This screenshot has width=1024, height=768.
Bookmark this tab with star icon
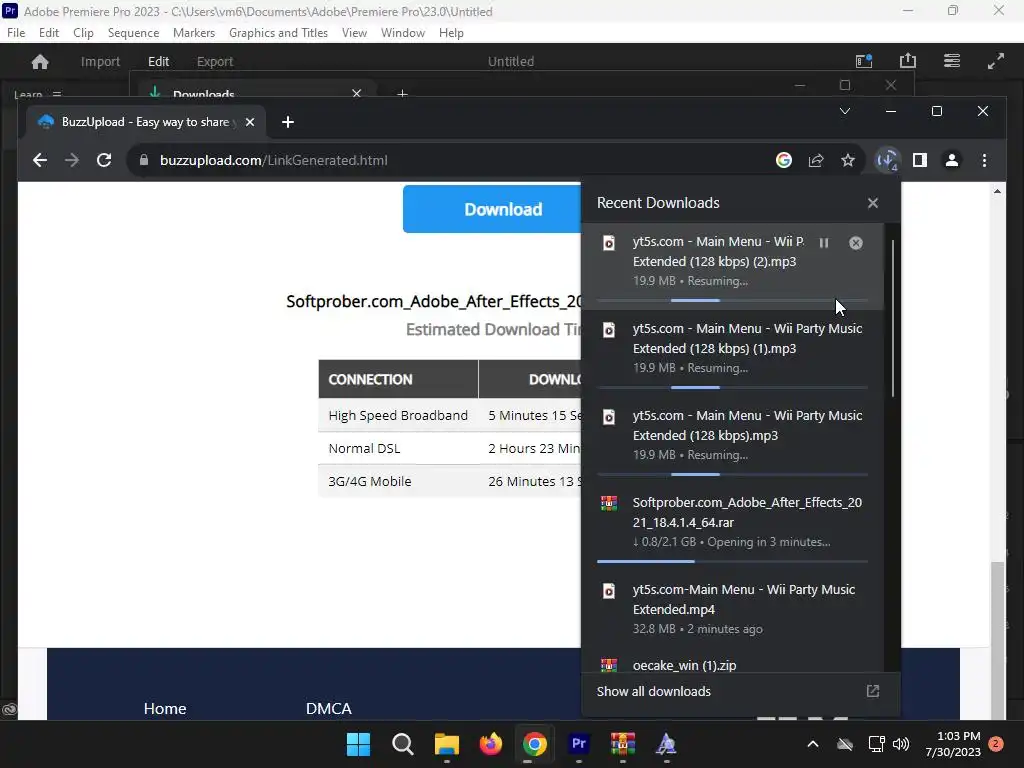coord(848,160)
